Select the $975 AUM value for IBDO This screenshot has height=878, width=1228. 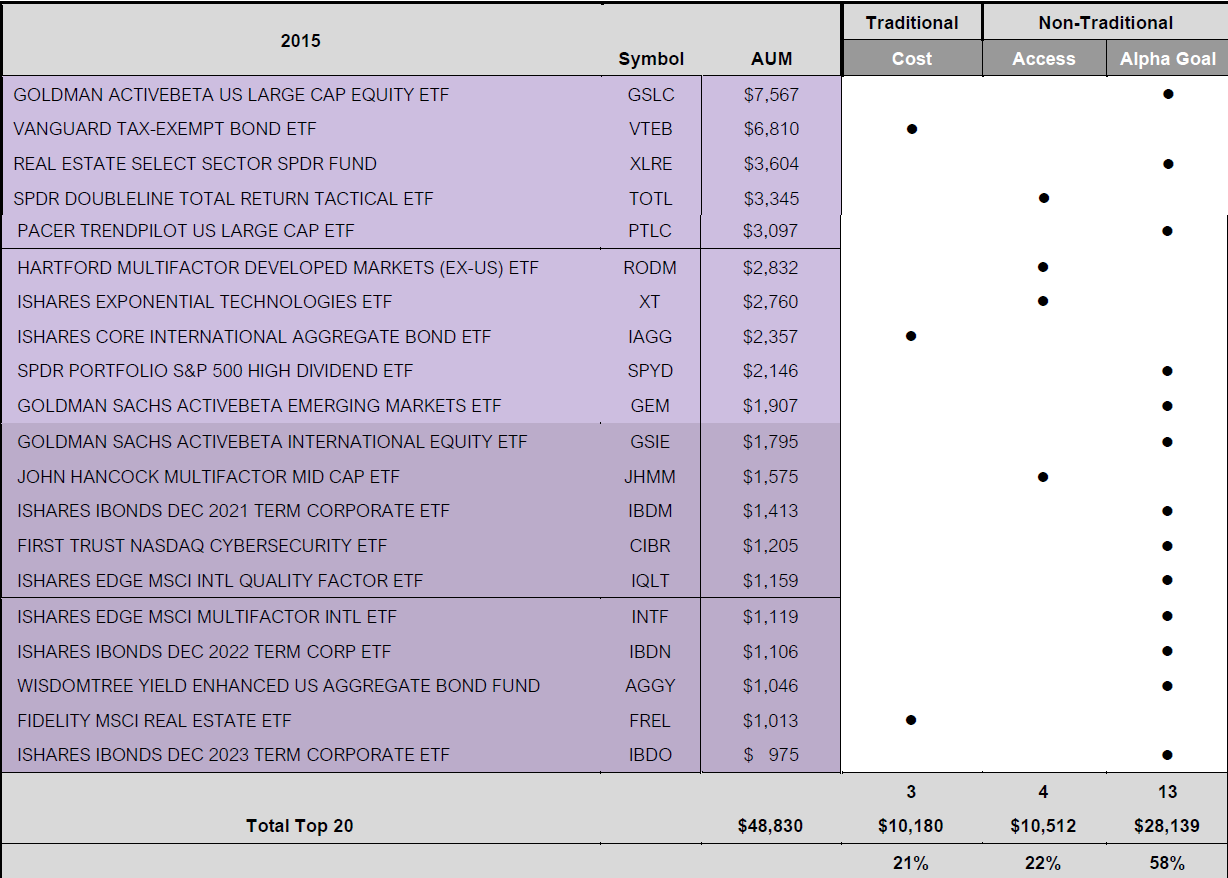770,755
